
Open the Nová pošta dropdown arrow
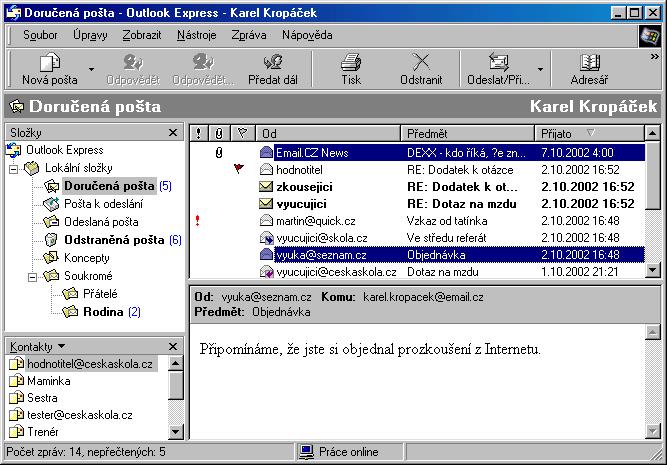[91, 69]
